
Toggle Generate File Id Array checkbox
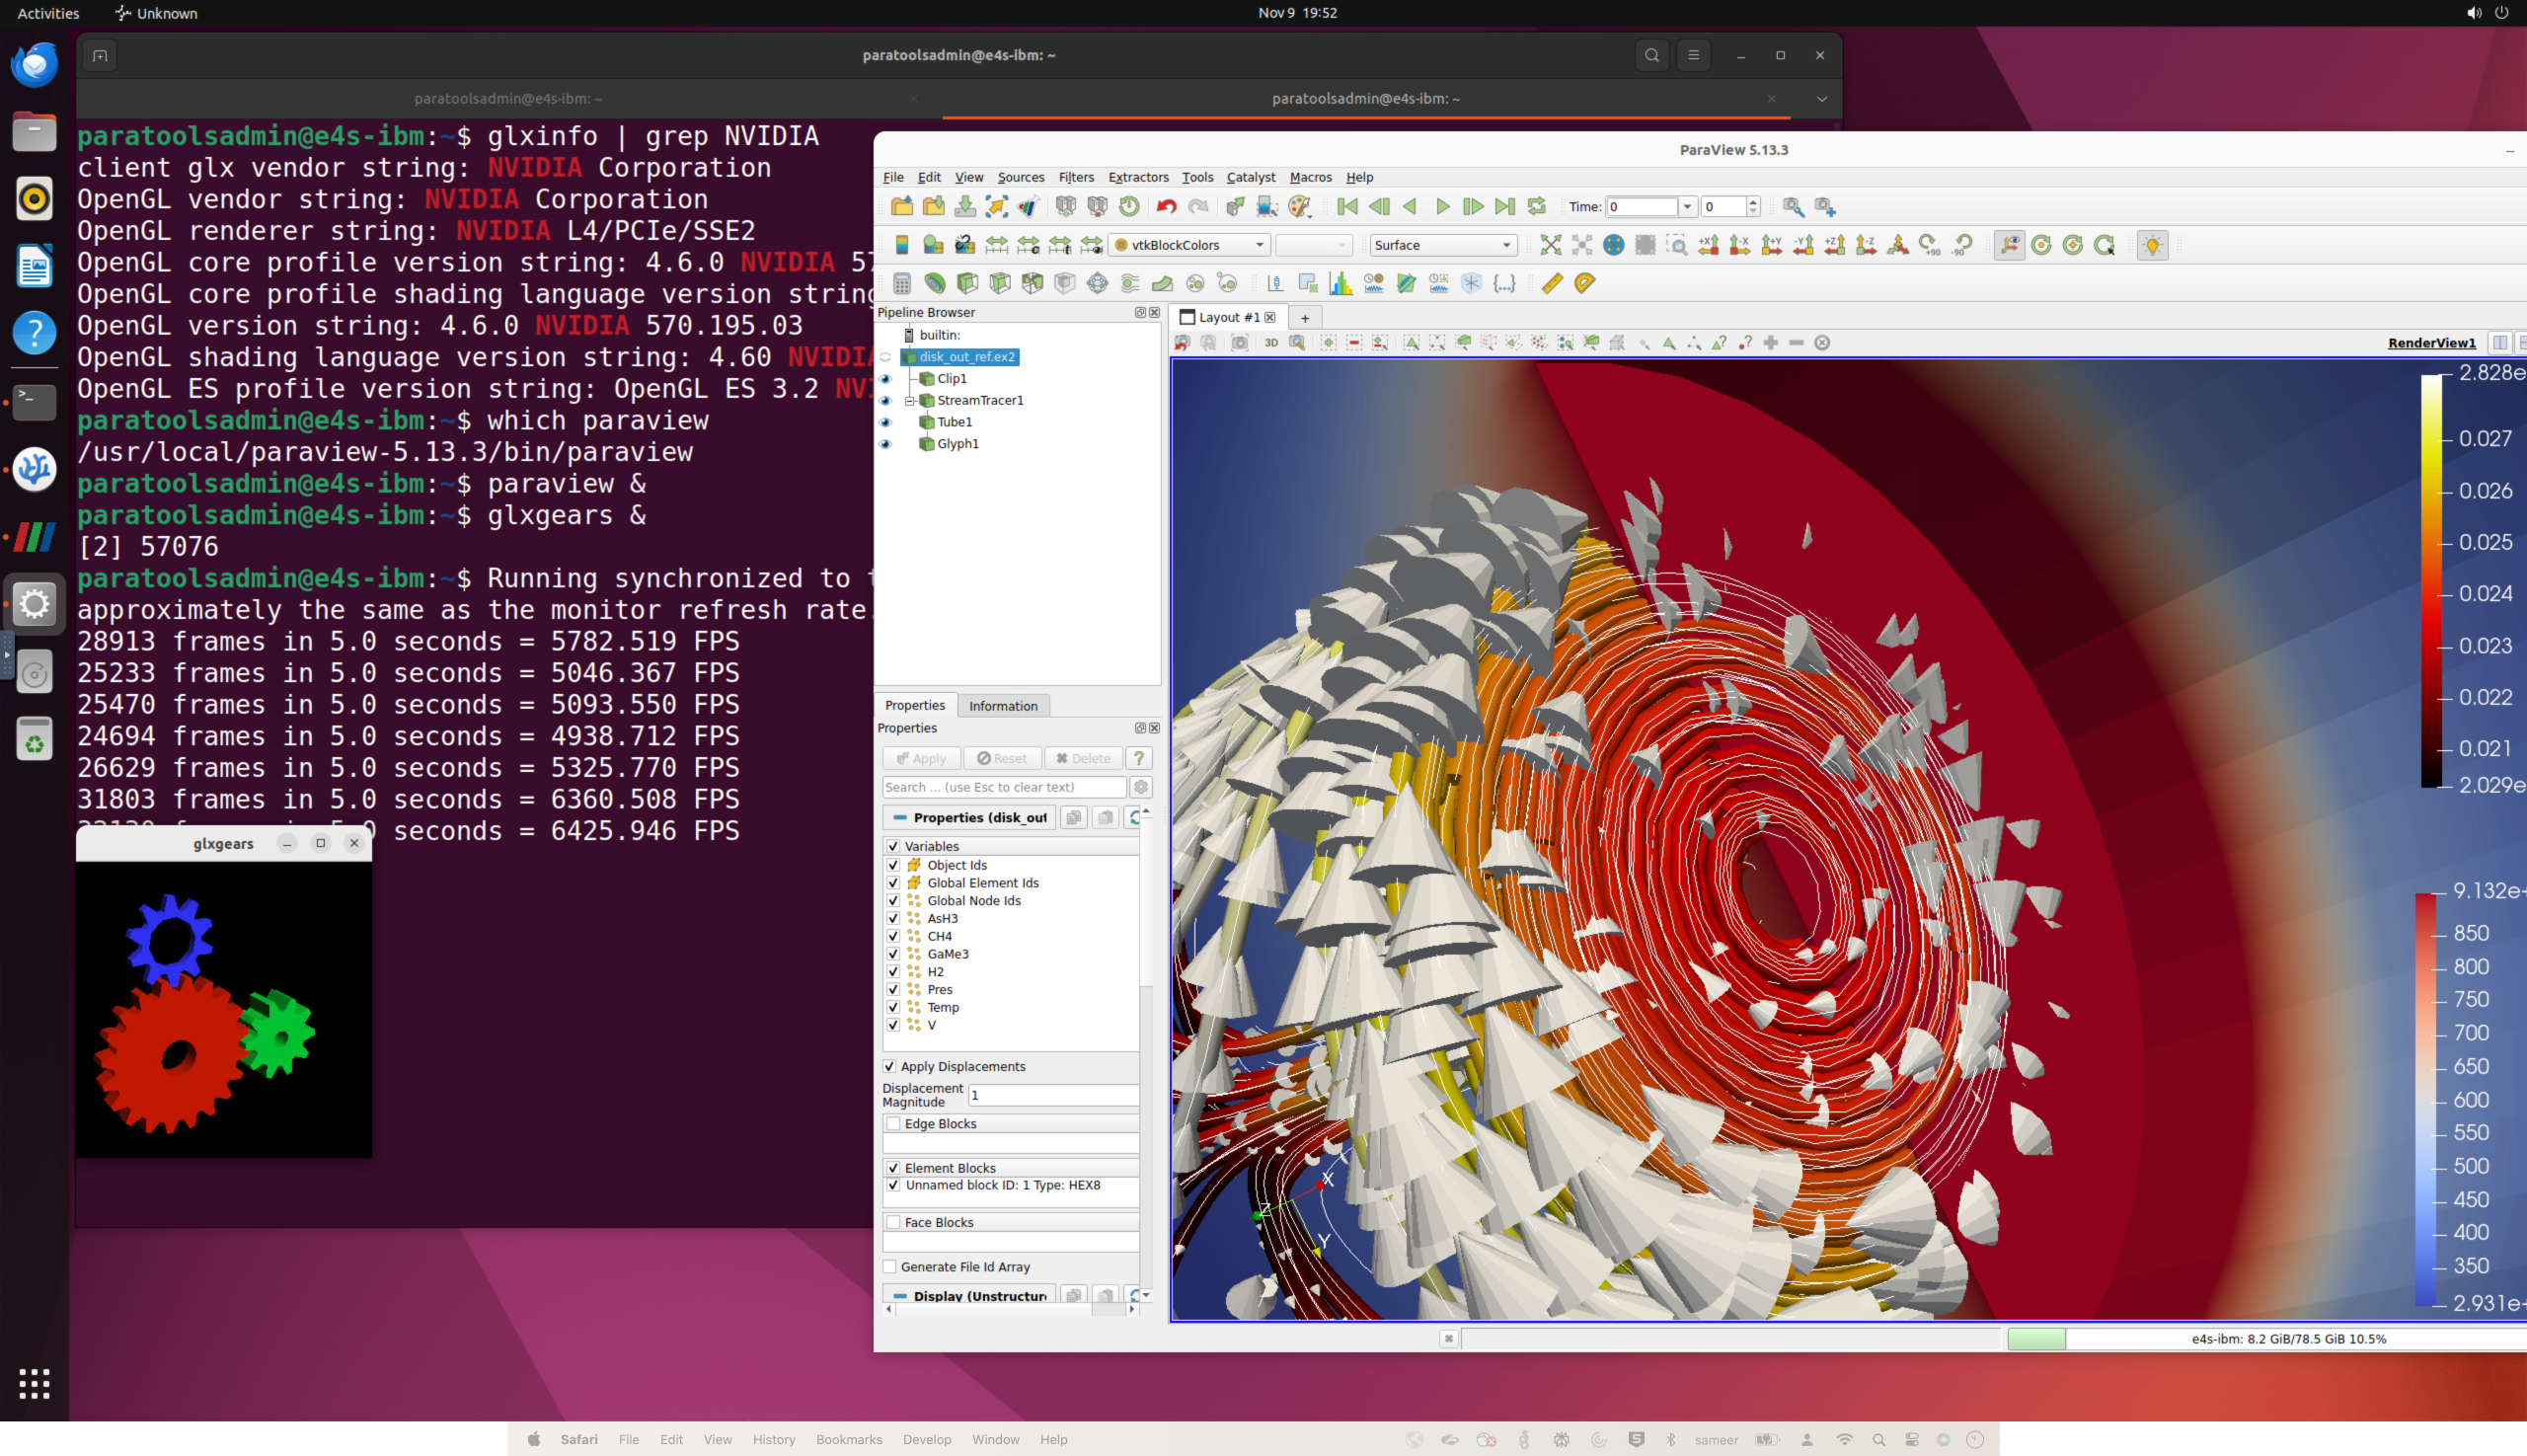click(889, 1267)
